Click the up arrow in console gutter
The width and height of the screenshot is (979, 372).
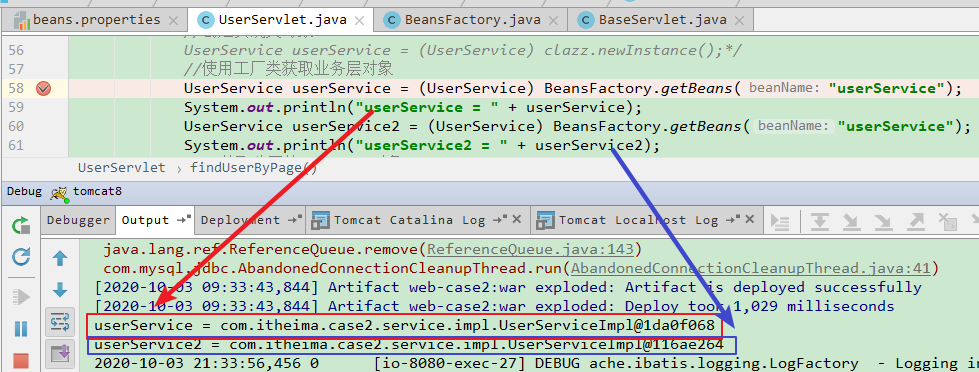point(60,258)
